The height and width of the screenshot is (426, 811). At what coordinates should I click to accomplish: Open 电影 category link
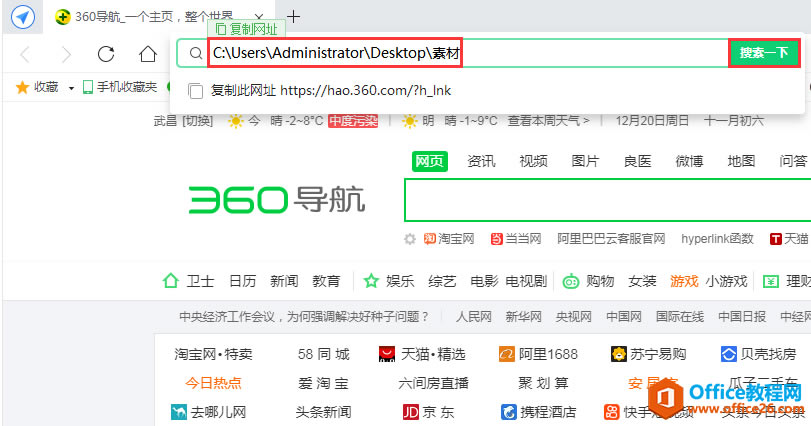[484, 281]
